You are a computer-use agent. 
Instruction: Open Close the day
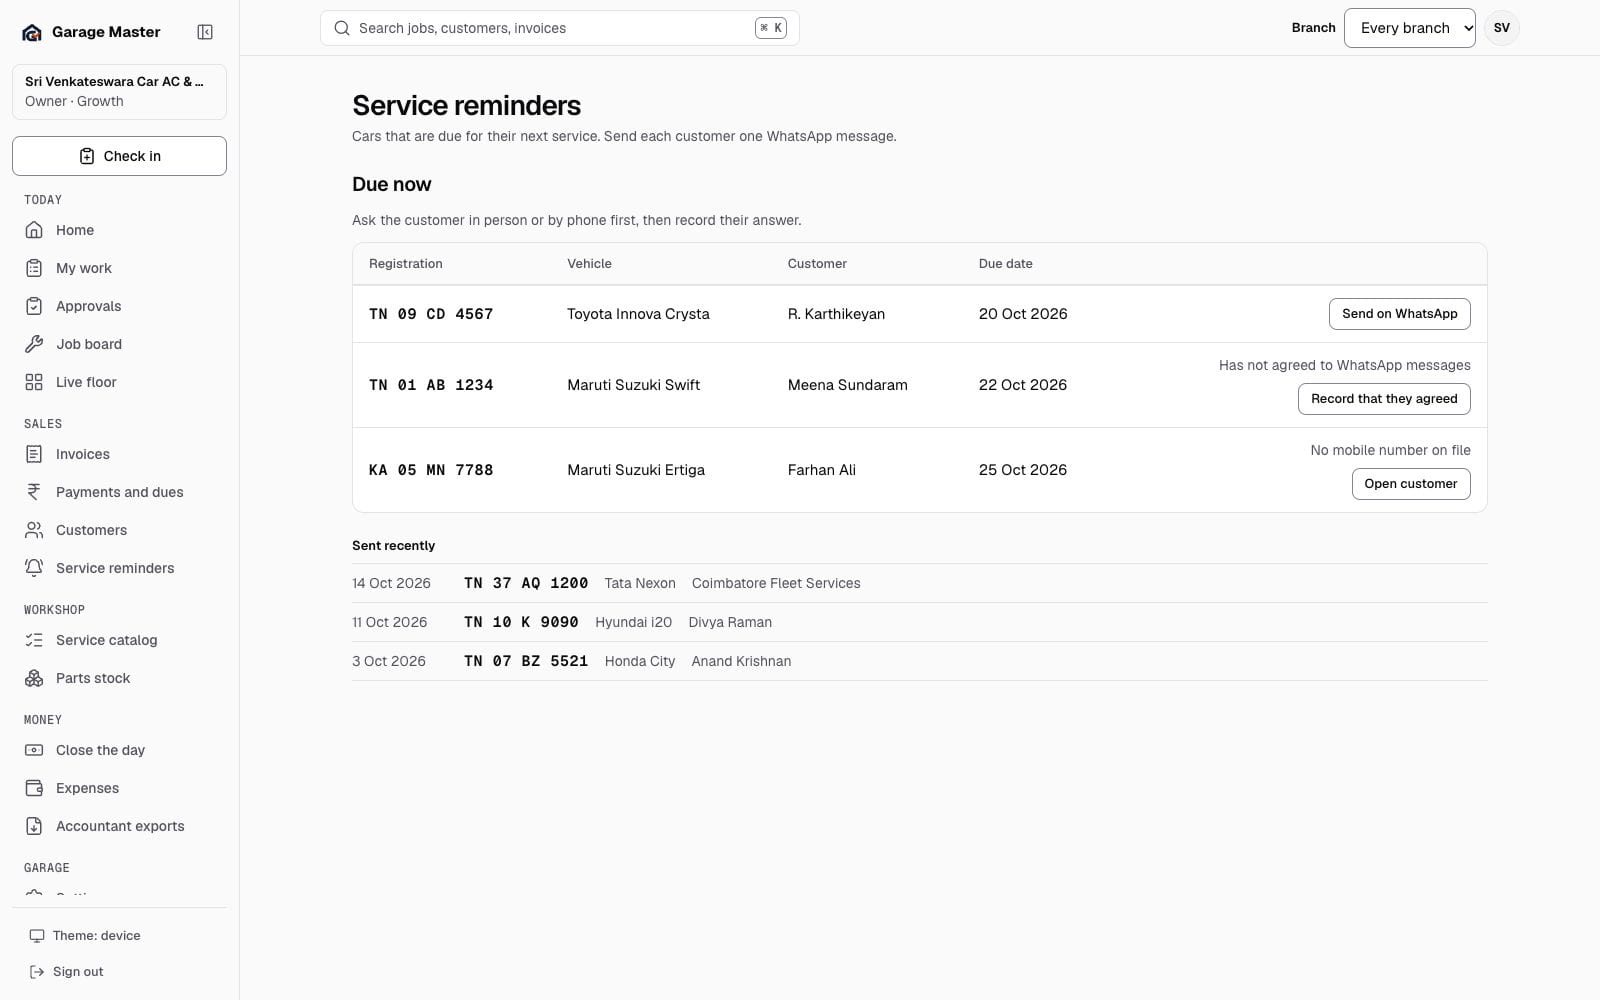click(119, 750)
